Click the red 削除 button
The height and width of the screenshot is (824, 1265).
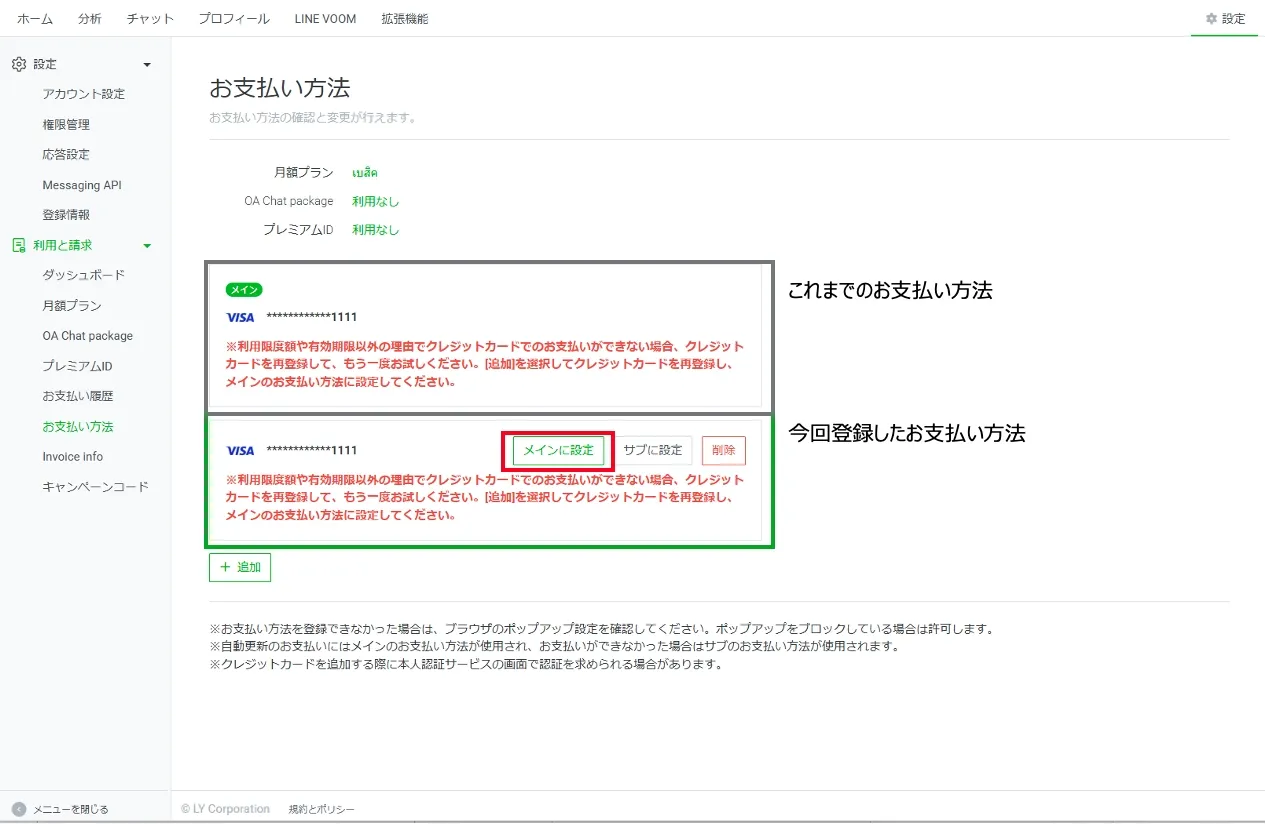click(x=723, y=450)
